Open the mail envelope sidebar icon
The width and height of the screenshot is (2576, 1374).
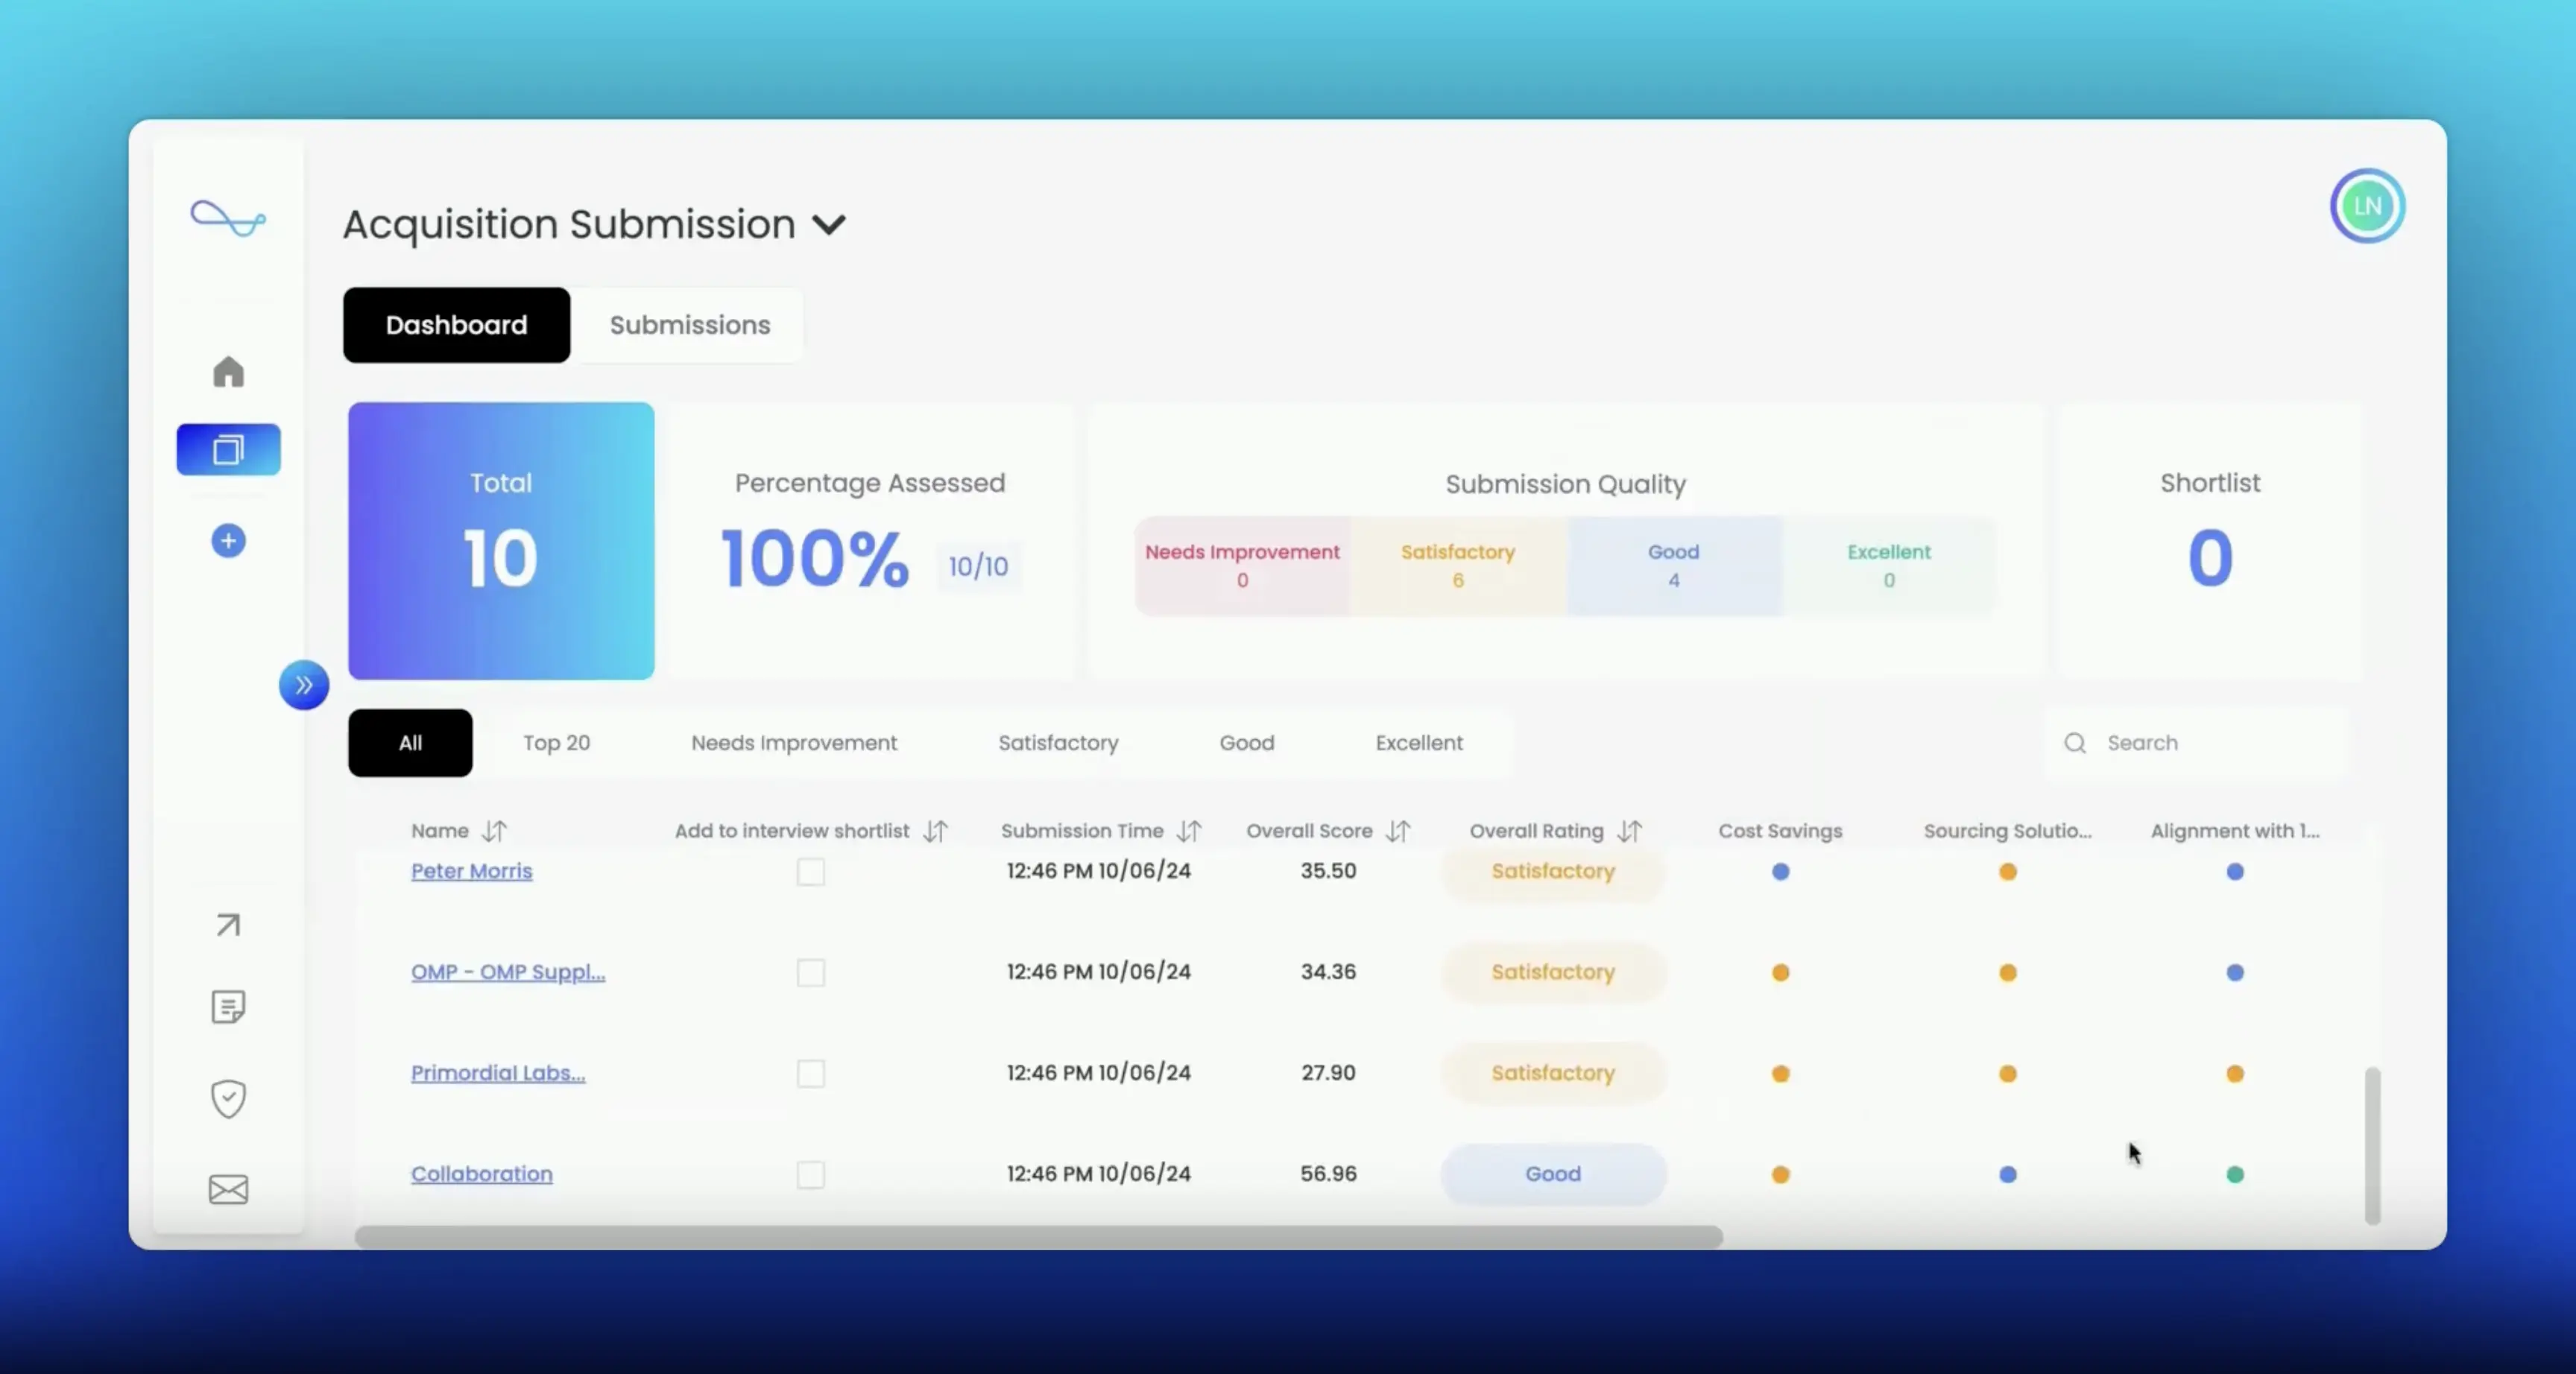228,1189
